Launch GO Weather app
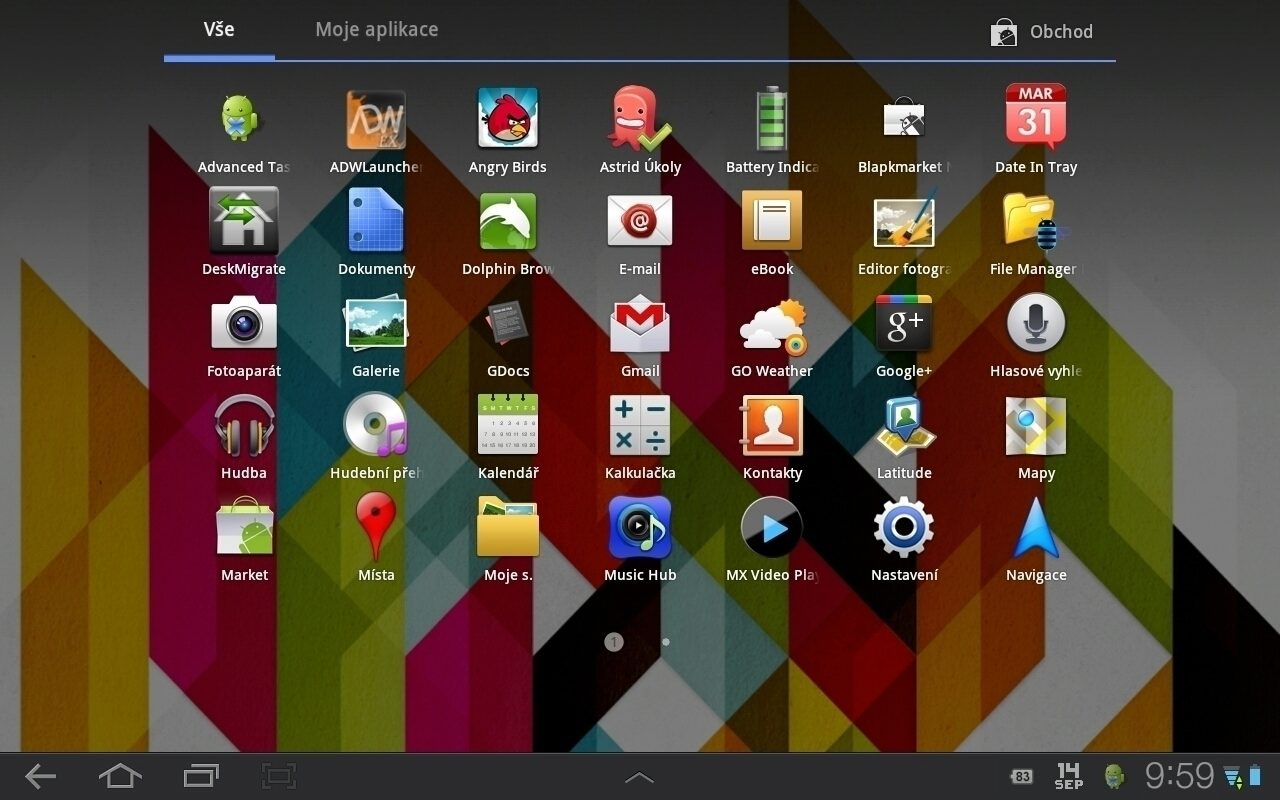 point(772,326)
